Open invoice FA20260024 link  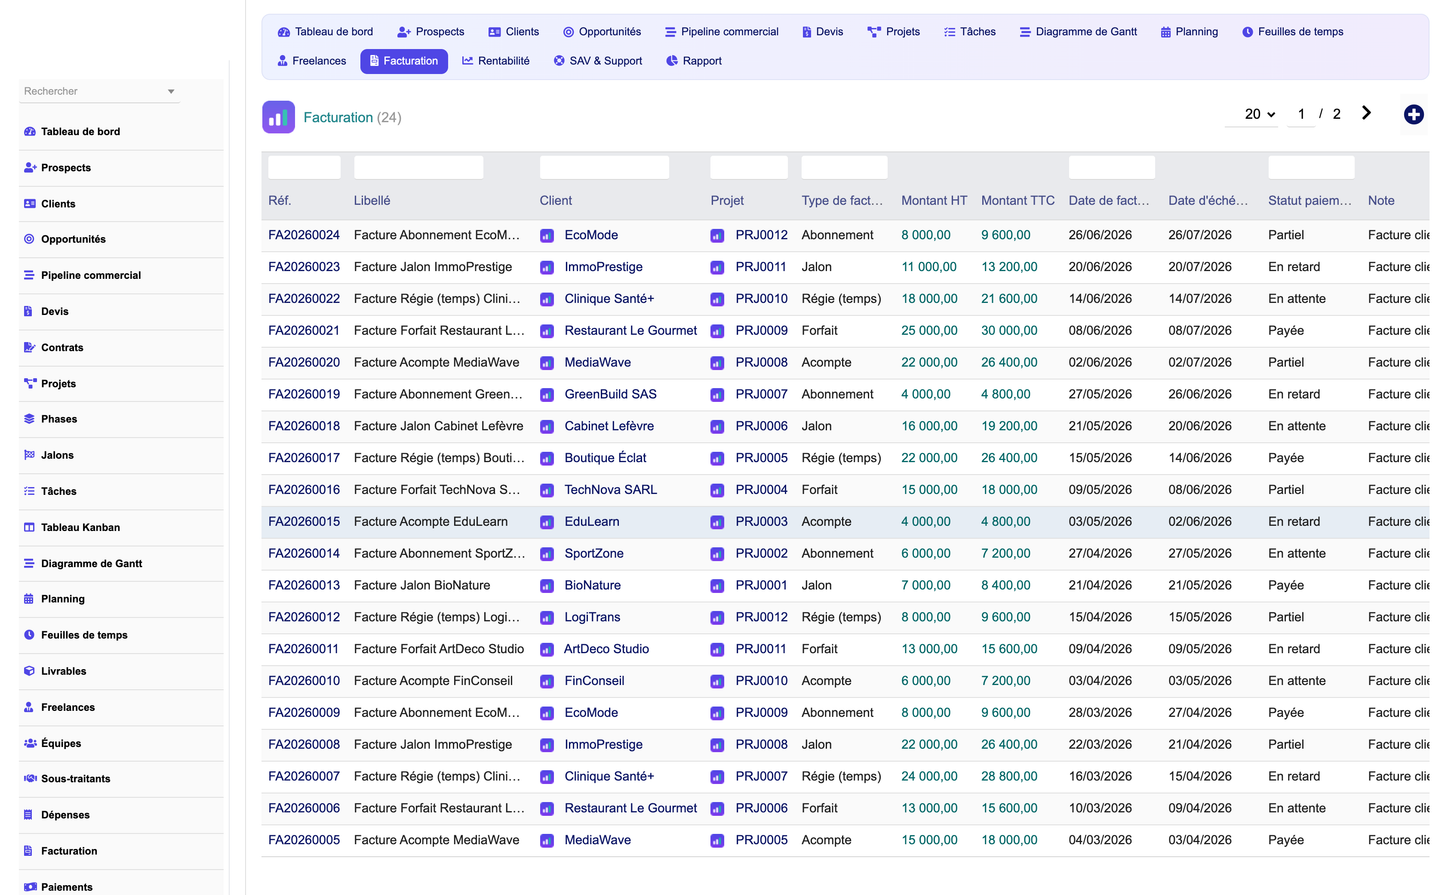(304, 235)
